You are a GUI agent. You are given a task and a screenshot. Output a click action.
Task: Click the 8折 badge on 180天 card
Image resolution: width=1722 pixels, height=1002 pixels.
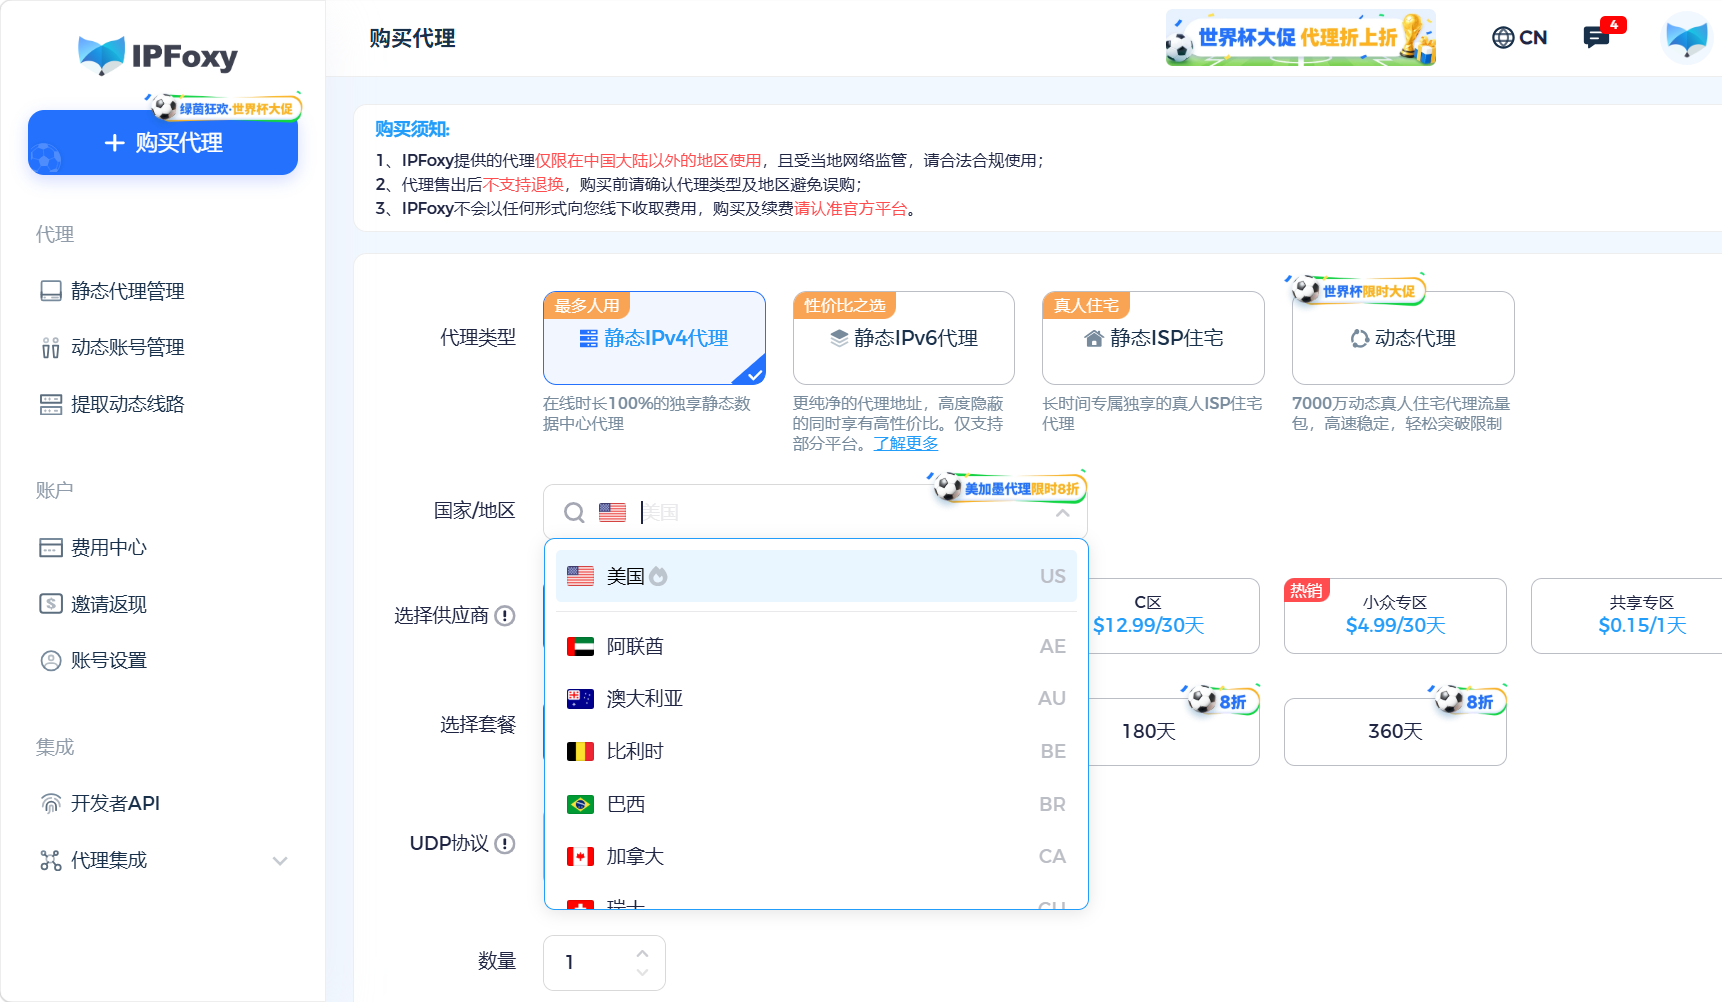1221,701
